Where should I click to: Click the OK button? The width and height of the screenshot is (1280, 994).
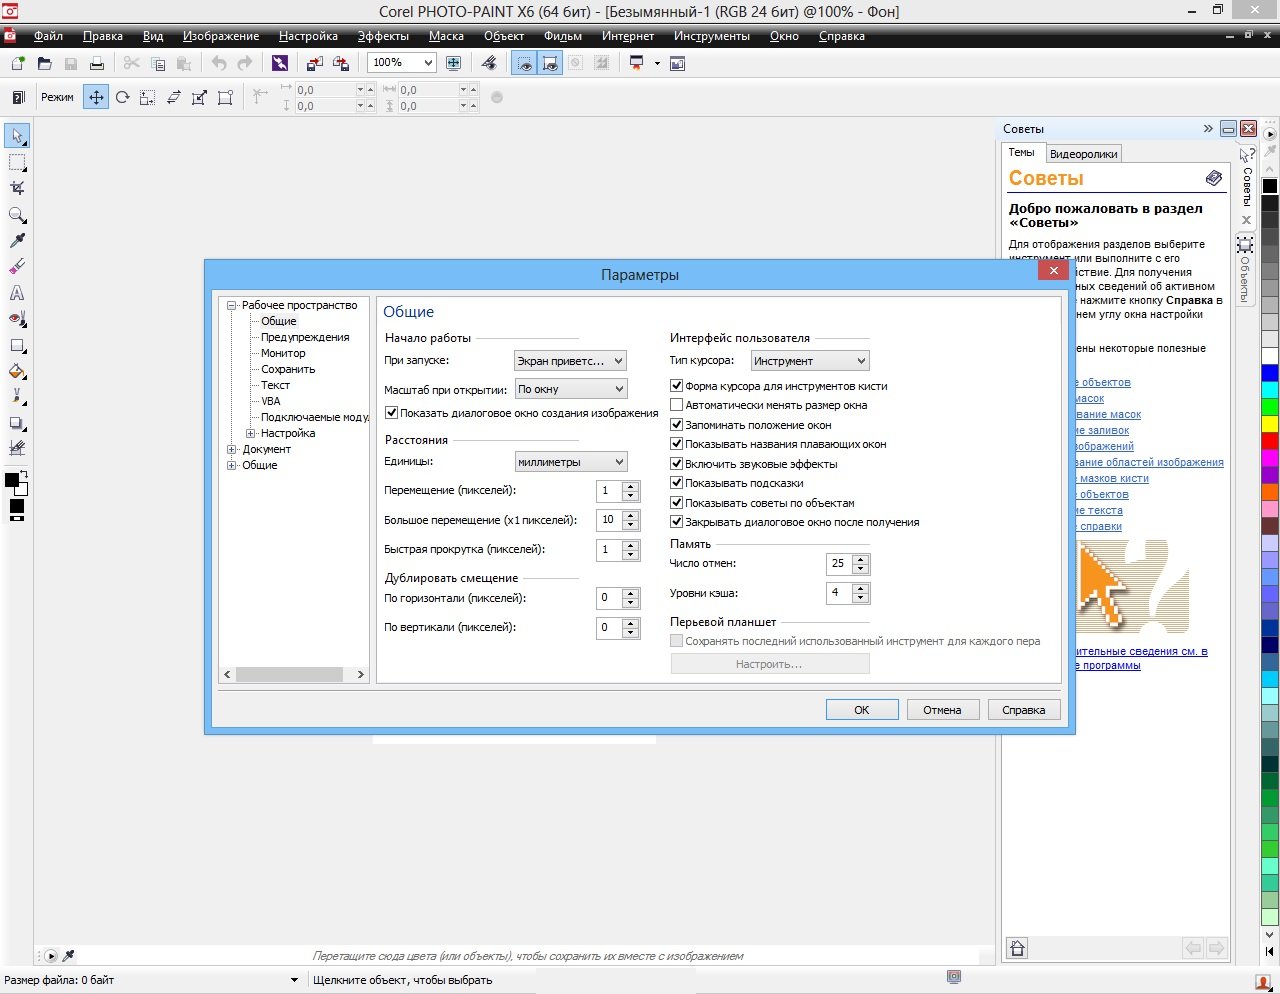coord(861,710)
